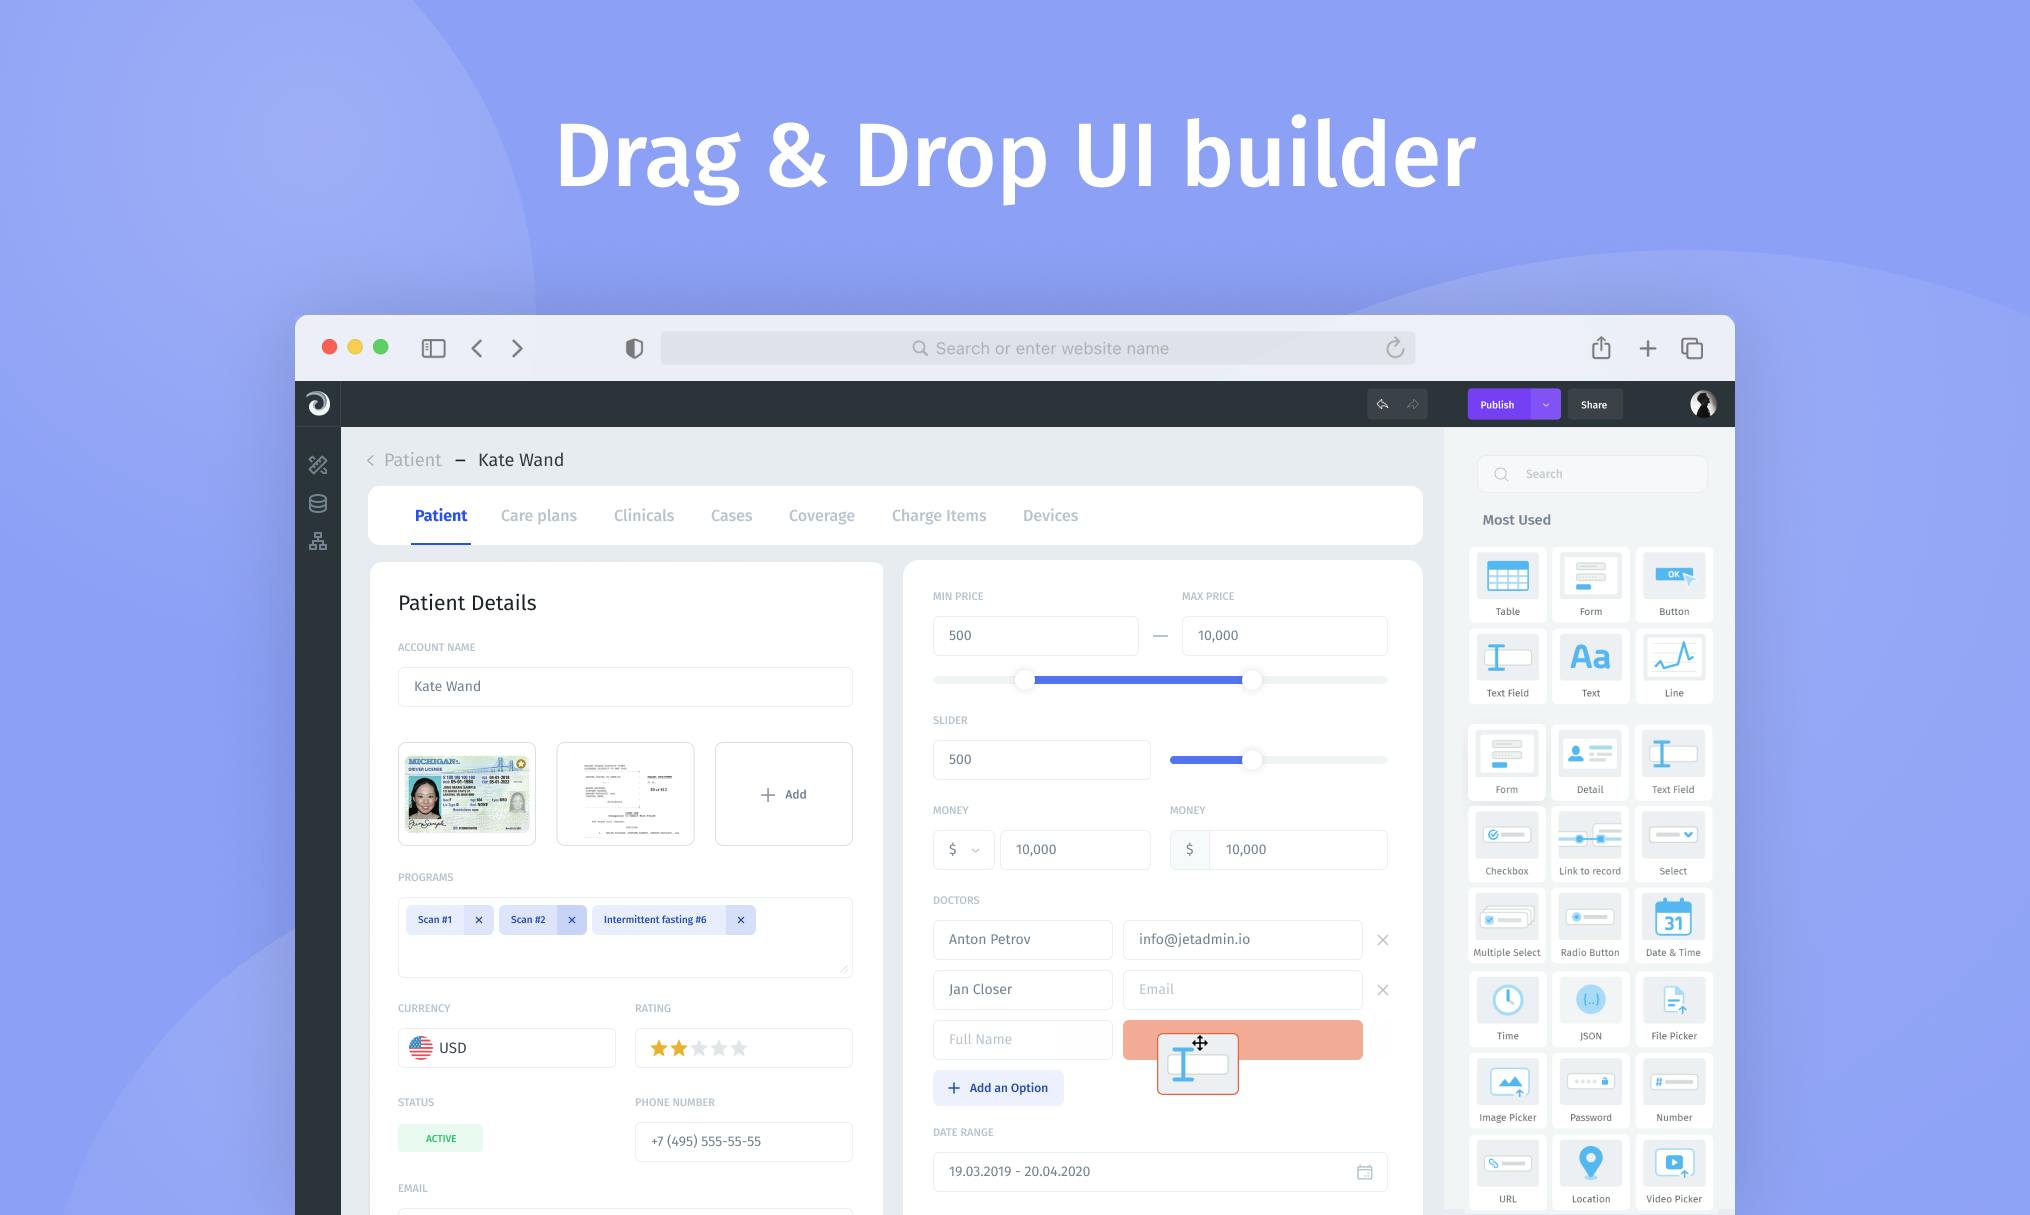Image resolution: width=2030 pixels, height=1215 pixels.
Task: Select the Link to record component
Action: (1590, 845)
